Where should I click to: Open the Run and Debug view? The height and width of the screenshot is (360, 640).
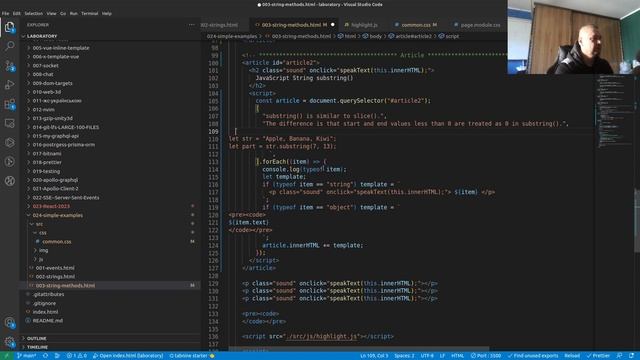tap(9, 84)
